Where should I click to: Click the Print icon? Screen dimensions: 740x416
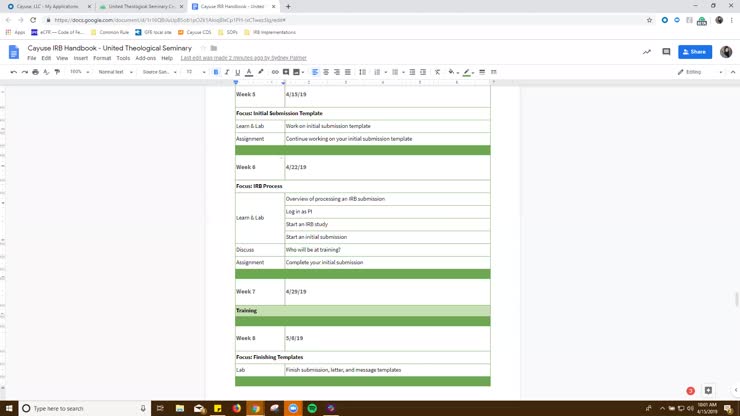[x=35, y=72]
